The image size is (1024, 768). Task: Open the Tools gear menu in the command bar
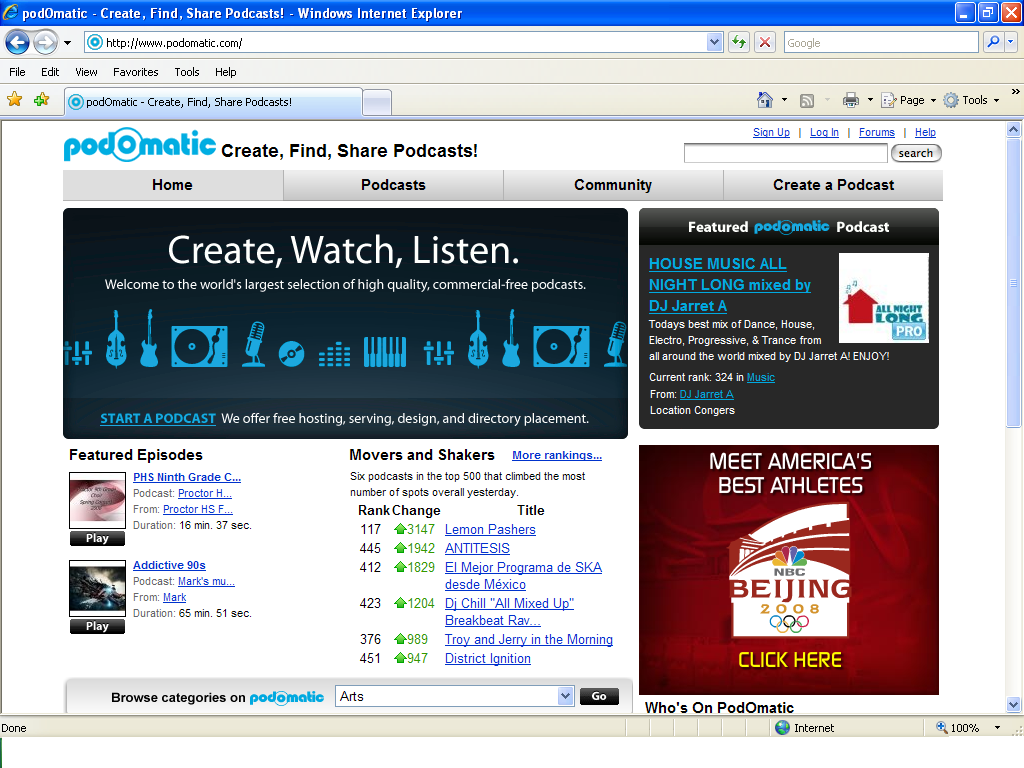972,100
